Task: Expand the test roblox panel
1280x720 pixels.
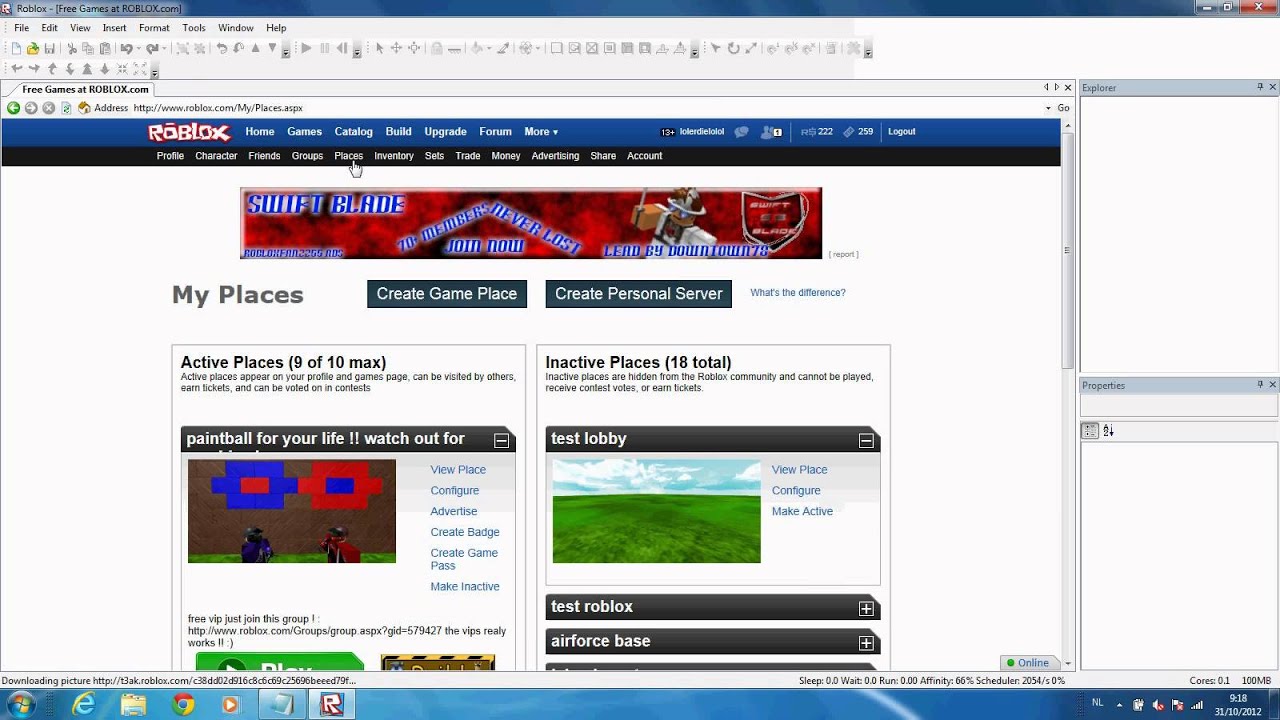Action: pos(866,609)
